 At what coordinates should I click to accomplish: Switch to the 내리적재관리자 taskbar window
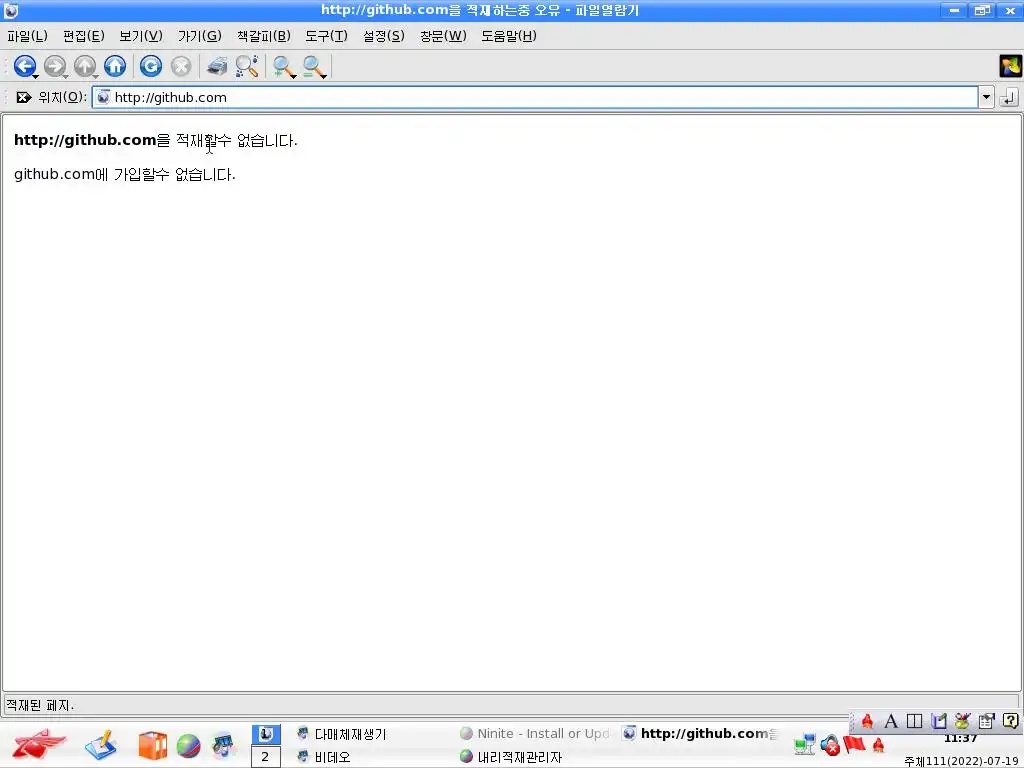point(535,757)
